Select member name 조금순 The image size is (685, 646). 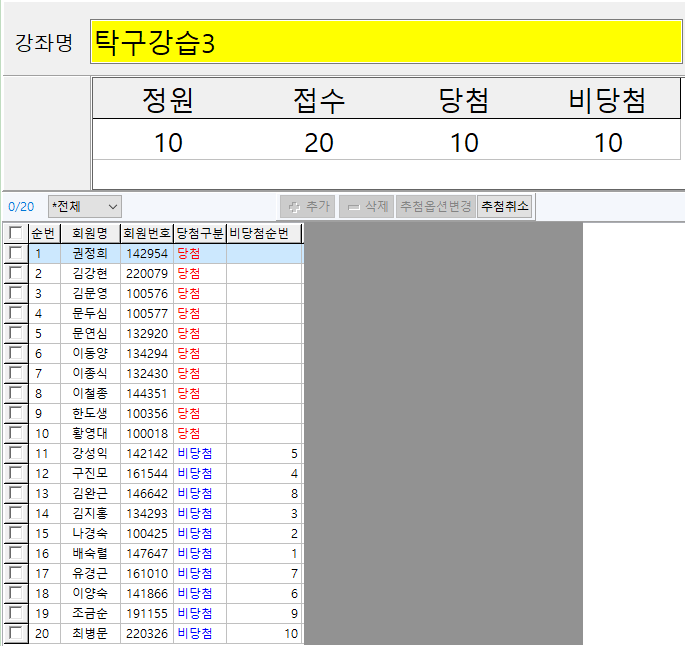point(90,613)
